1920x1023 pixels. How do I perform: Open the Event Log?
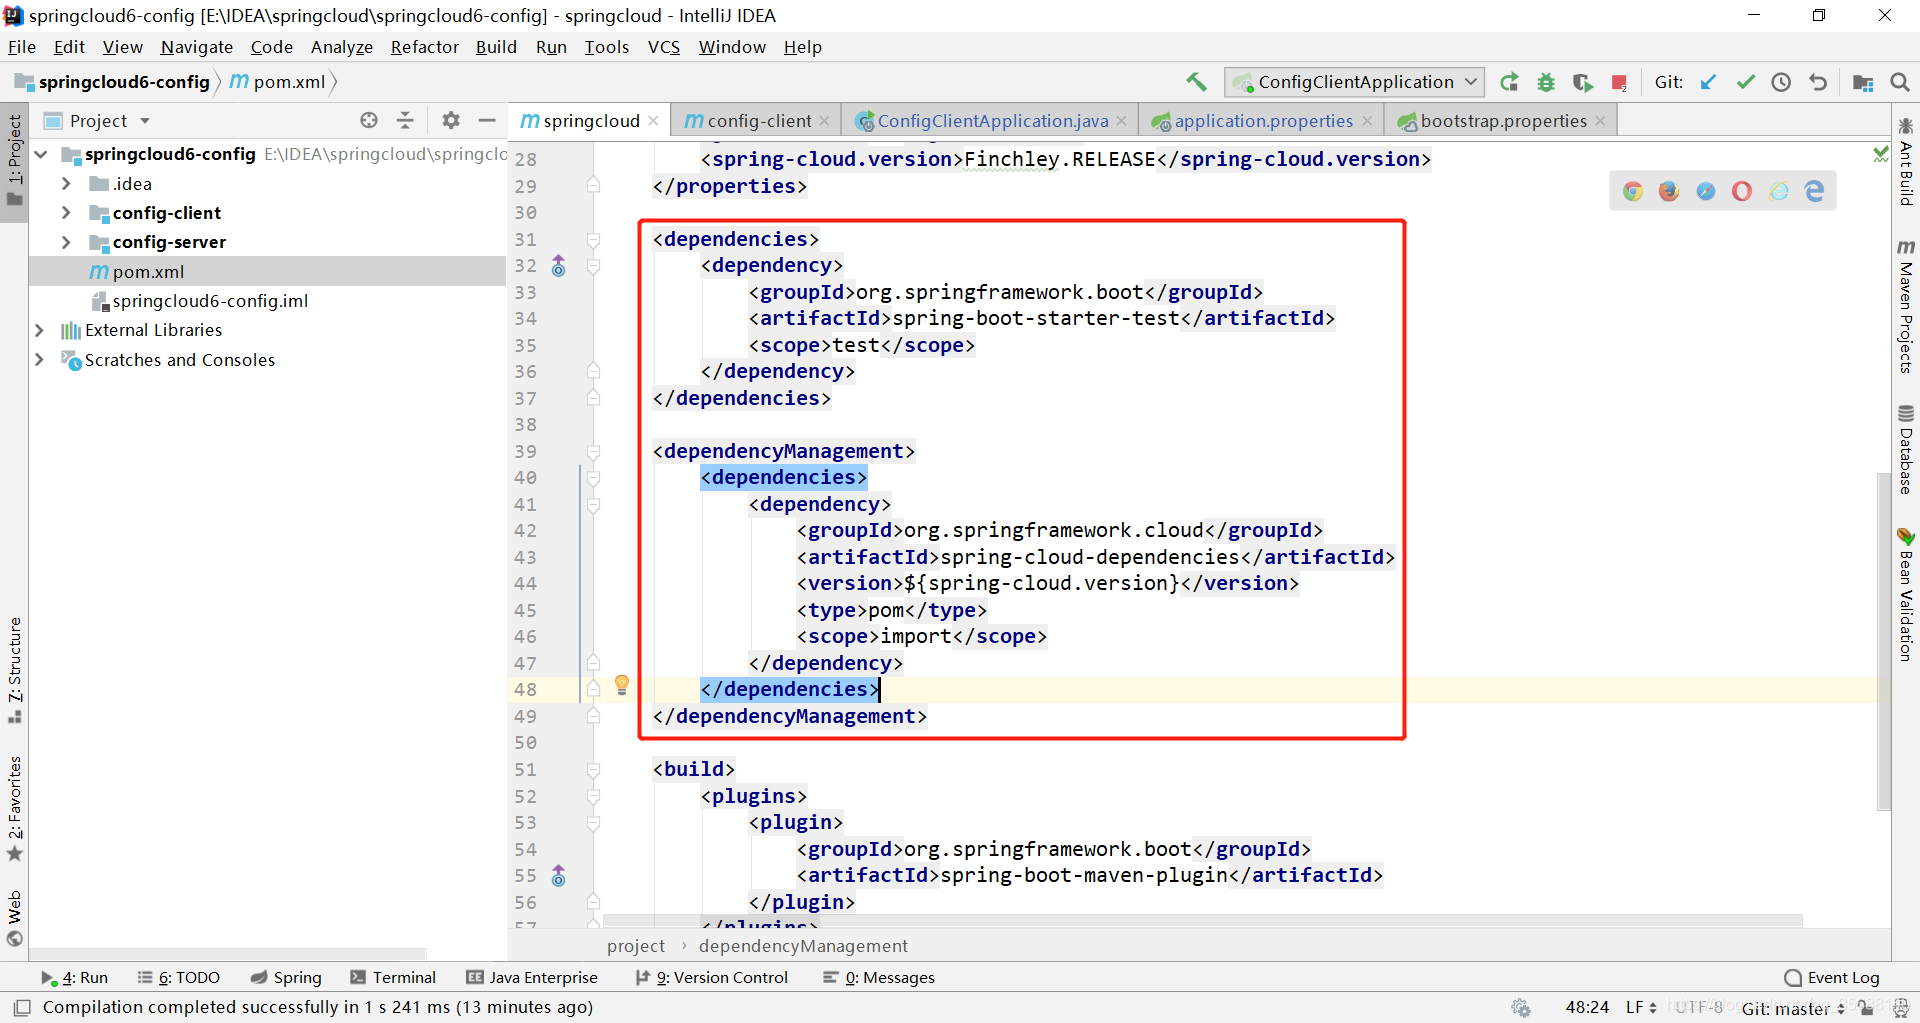1831,977
